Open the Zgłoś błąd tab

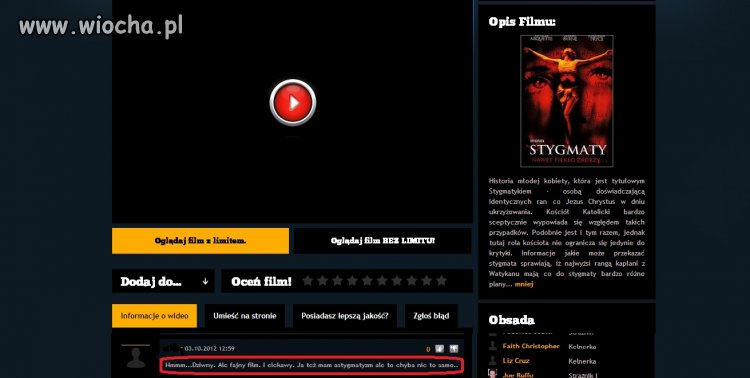tap(431, 316)
